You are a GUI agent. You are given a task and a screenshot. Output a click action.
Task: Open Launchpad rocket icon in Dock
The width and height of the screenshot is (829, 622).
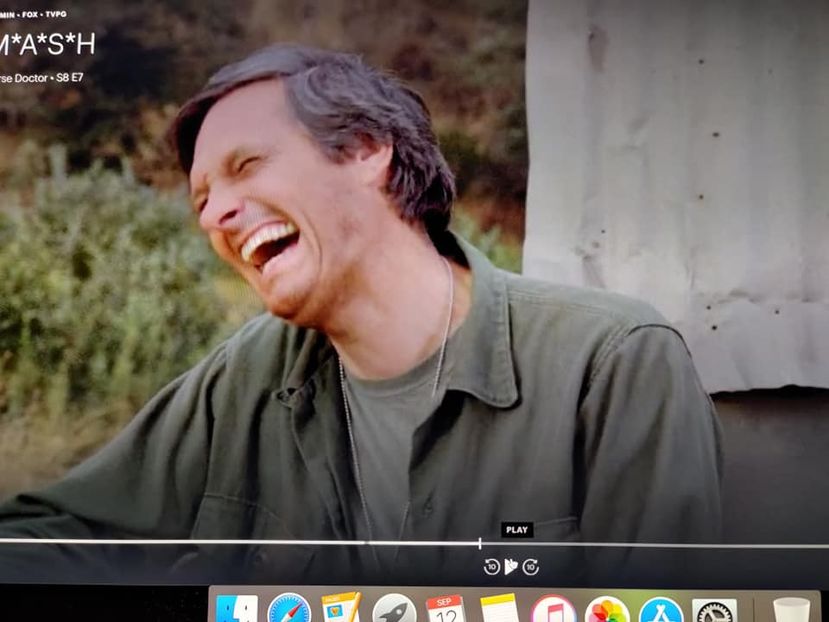394,609
